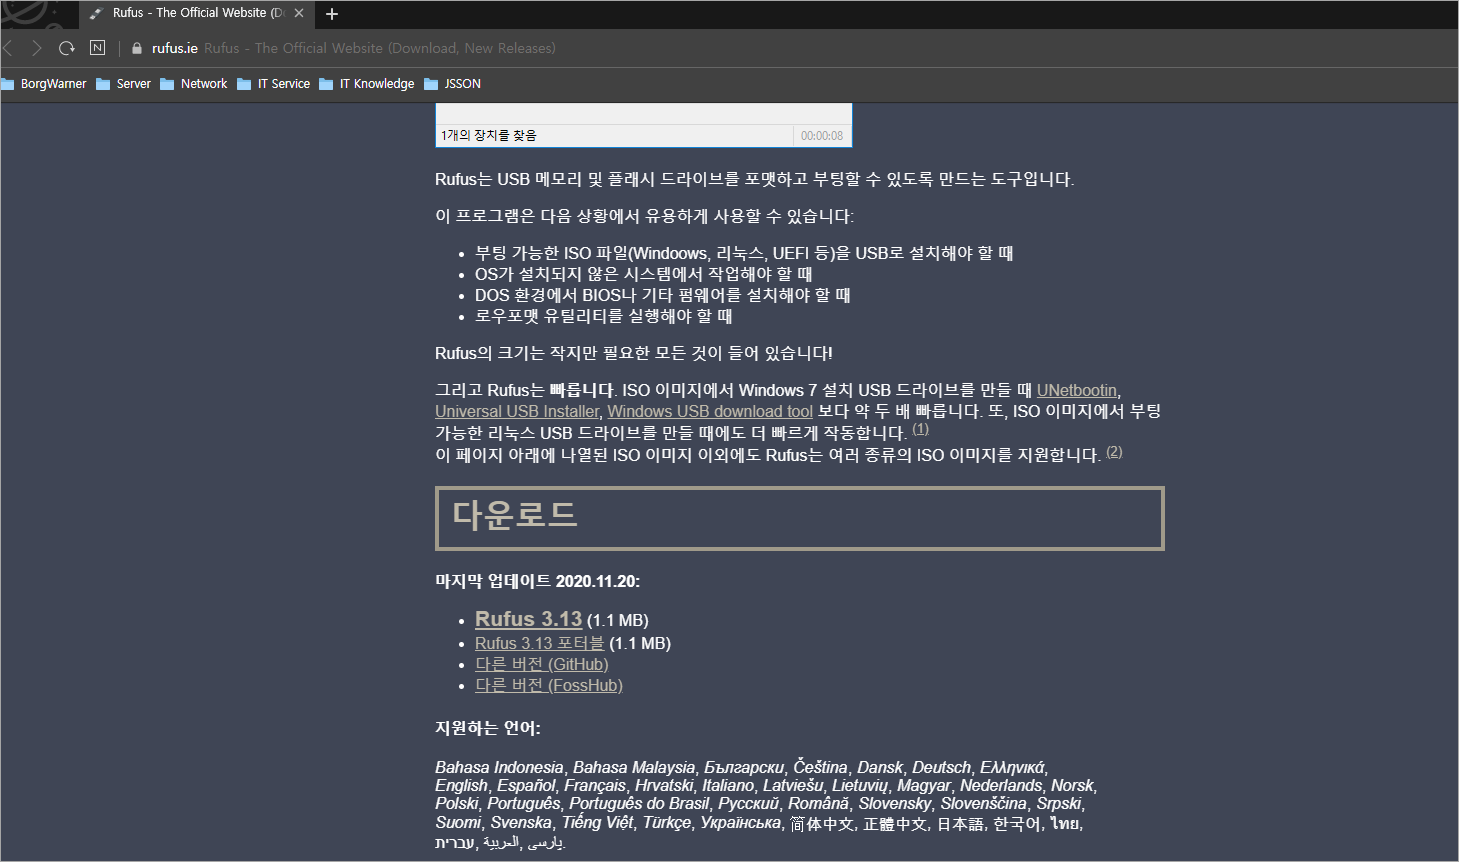Click the line starting 로우포맷 유틸리티를
Image resolution: width=1459 pixels, height=862 pixels.
[603, 316]
